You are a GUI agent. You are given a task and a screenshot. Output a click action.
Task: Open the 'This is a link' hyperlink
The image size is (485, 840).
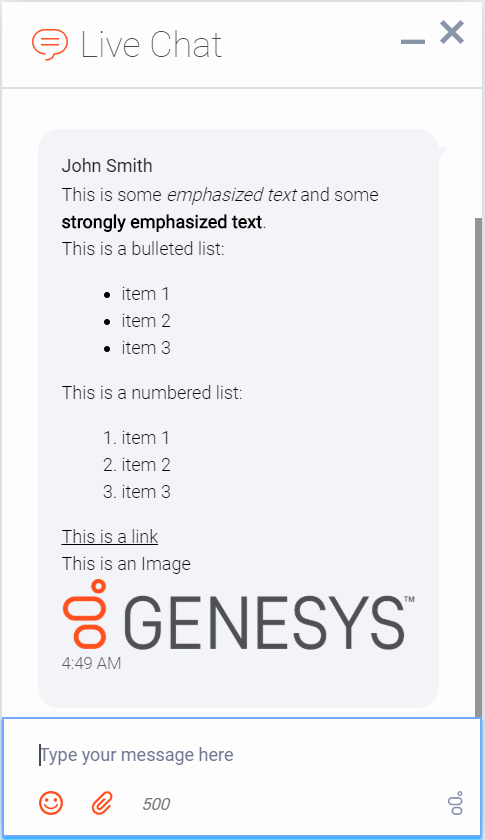[x=110, y=536]
